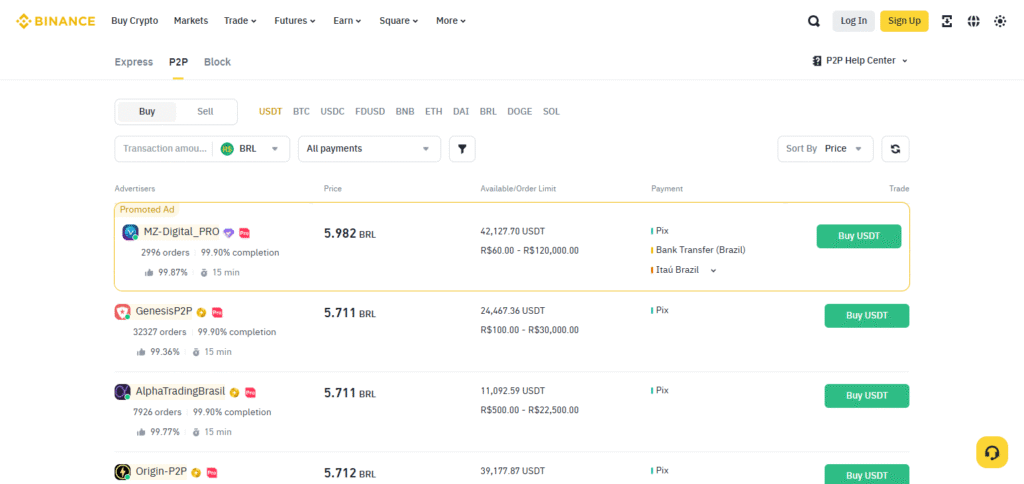Viewport: 1024px width, 484px height.
Task: Click the gold verified badge of Origin-P2P
Action: coord(195,472)
